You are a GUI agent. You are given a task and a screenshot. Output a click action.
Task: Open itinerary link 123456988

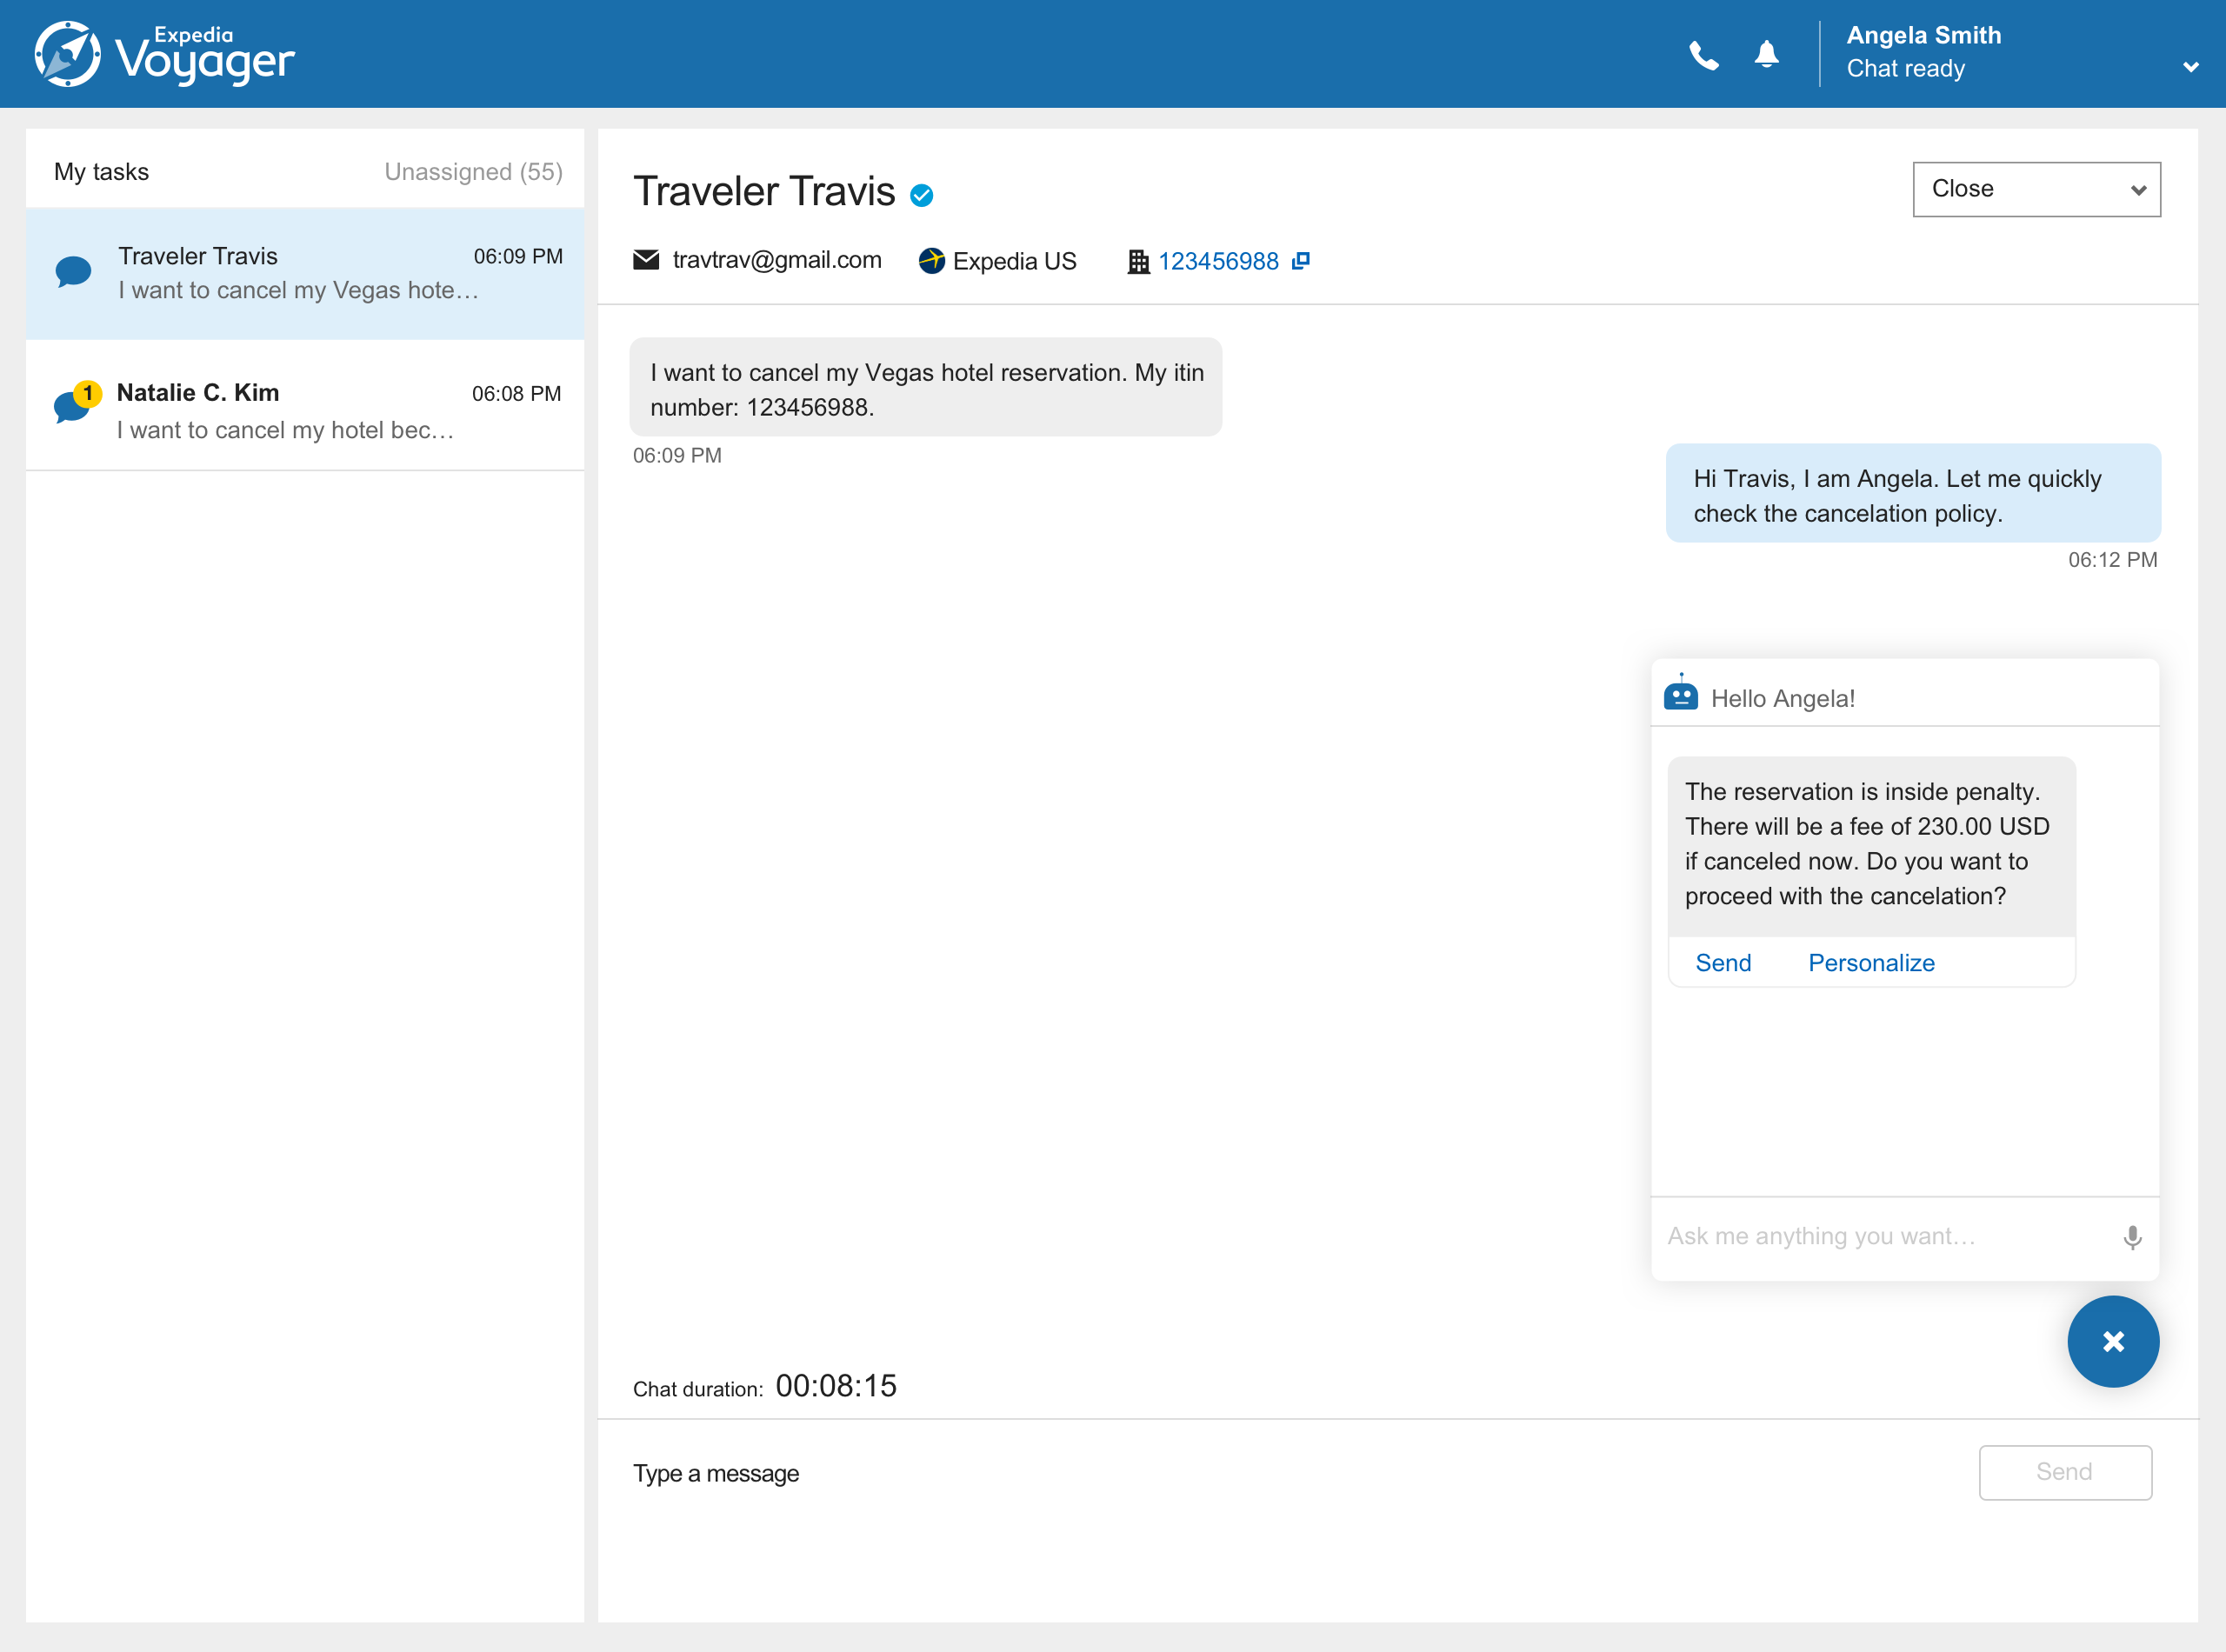(1217, 261)
